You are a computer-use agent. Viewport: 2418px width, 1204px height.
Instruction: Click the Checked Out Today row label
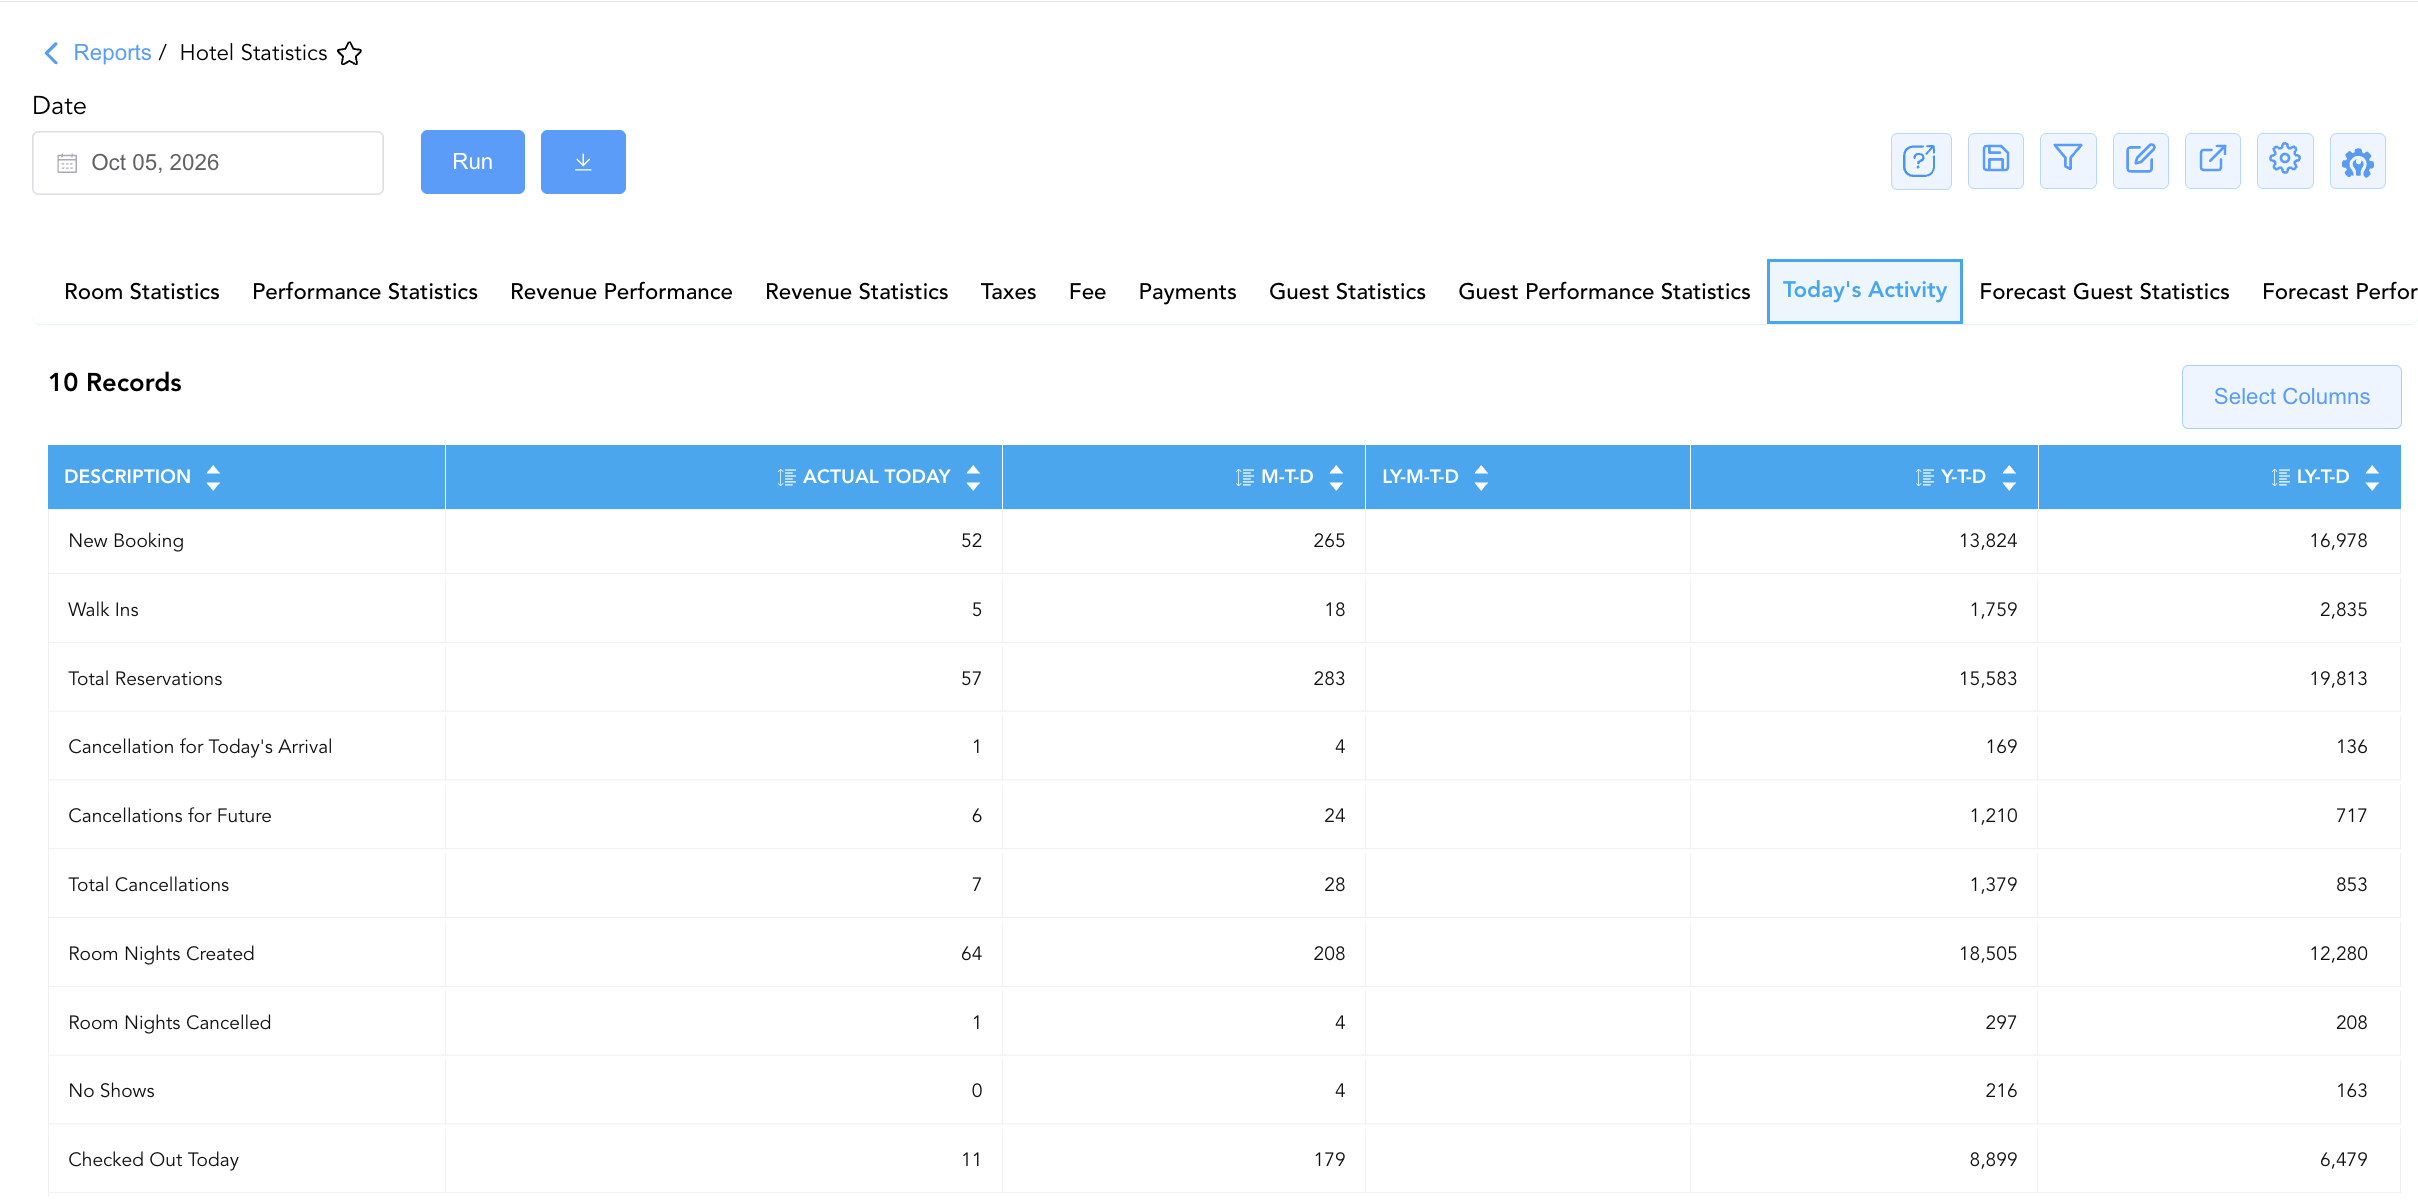[153, 1160]
